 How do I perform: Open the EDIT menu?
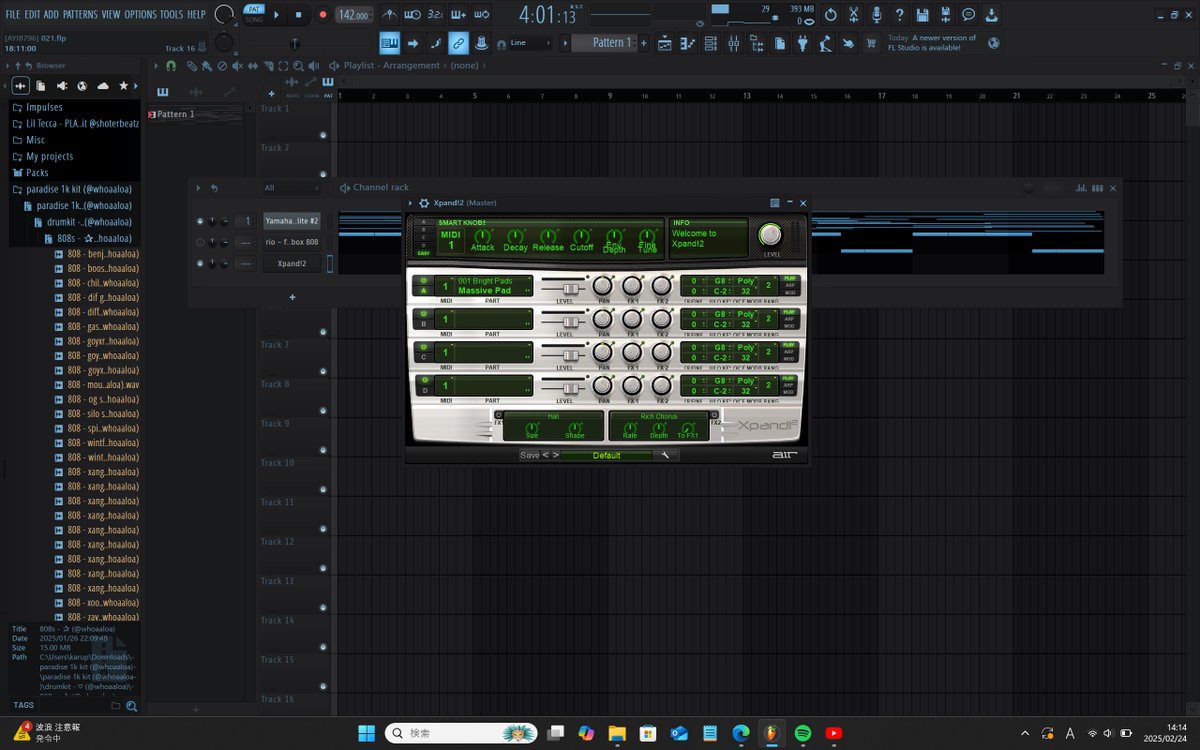pyautogui.click(x=33, y=15)
